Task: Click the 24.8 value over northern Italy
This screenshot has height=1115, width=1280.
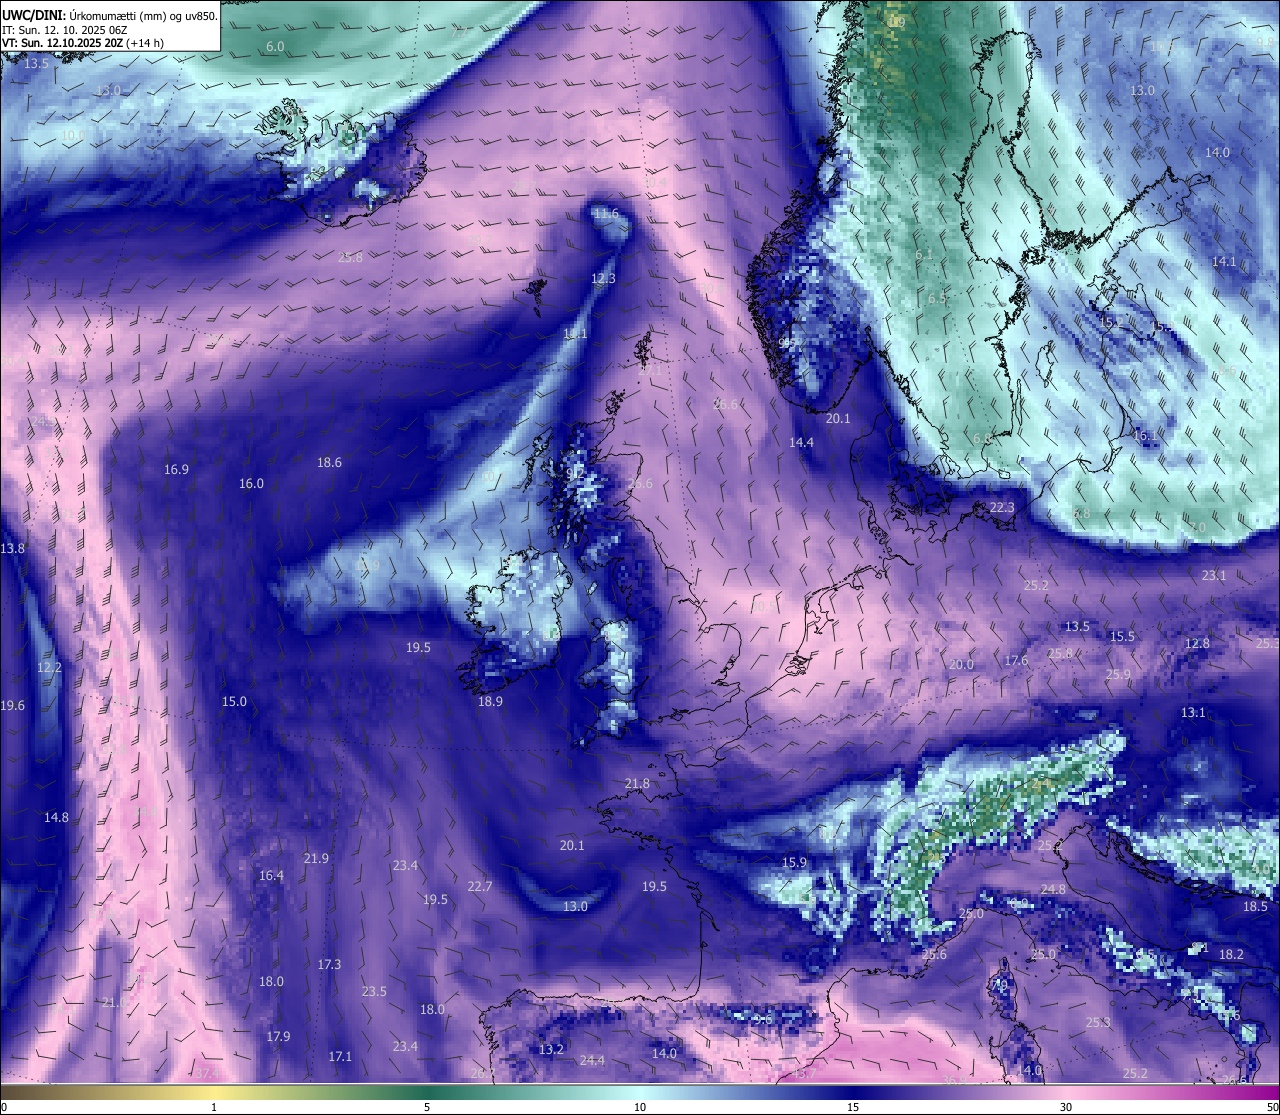Action: pyautogui.click(x=1053, y=889)
